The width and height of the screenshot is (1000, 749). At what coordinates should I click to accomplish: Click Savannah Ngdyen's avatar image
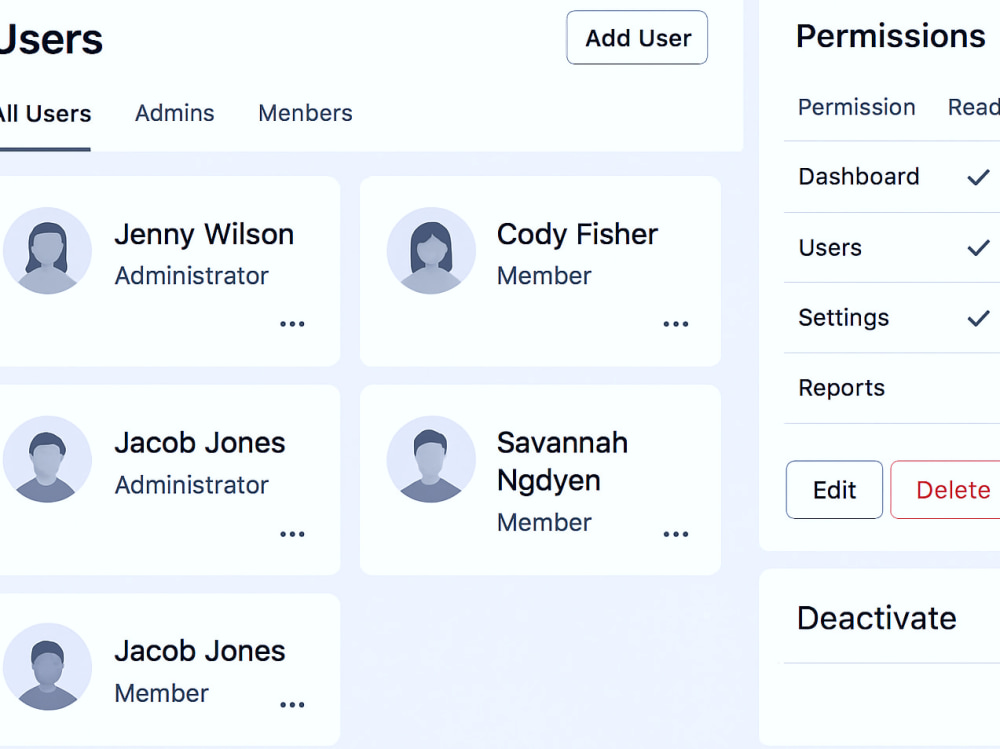tap(431, 459)
